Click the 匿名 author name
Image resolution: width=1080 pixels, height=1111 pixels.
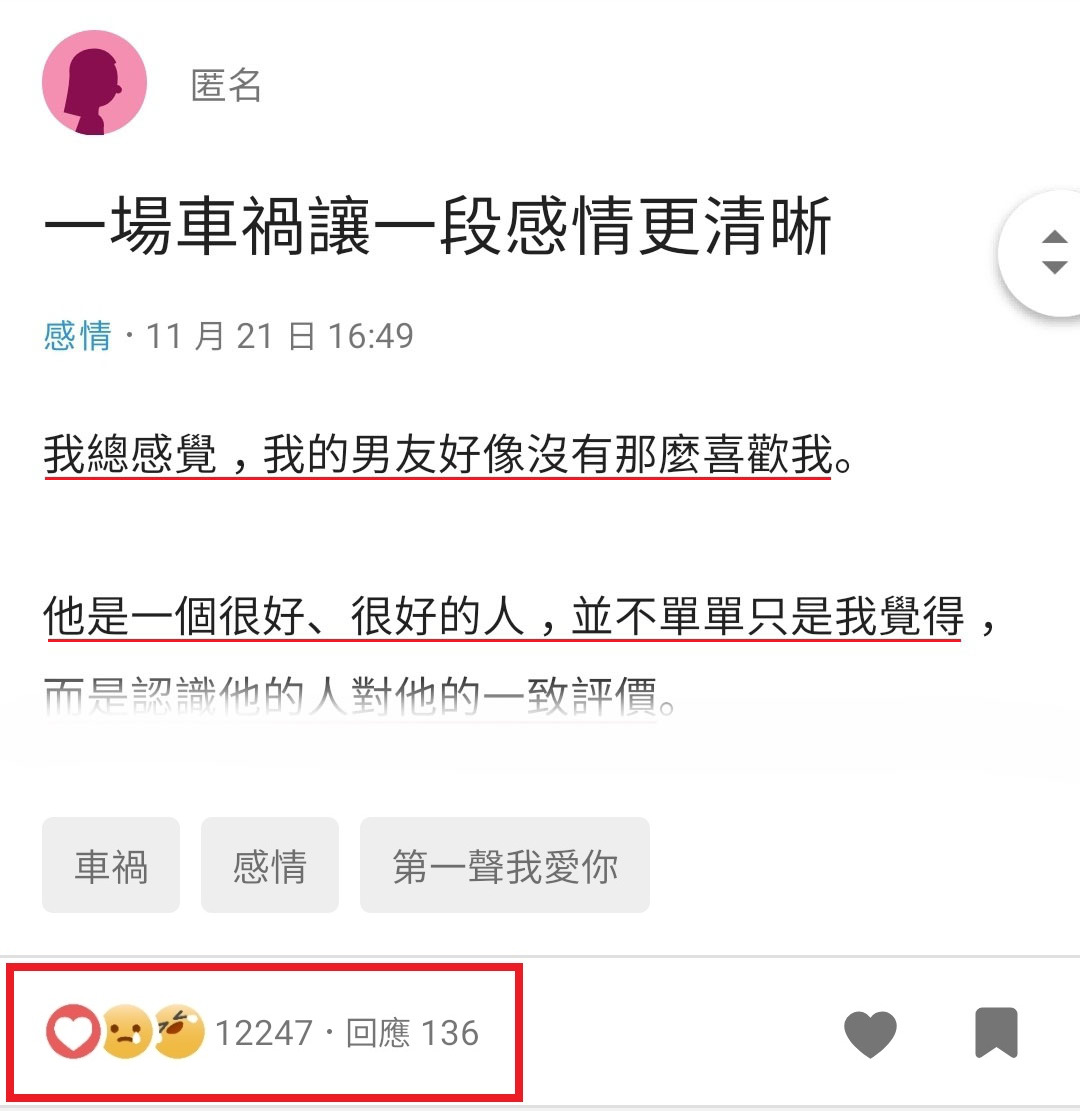[226, 86]
